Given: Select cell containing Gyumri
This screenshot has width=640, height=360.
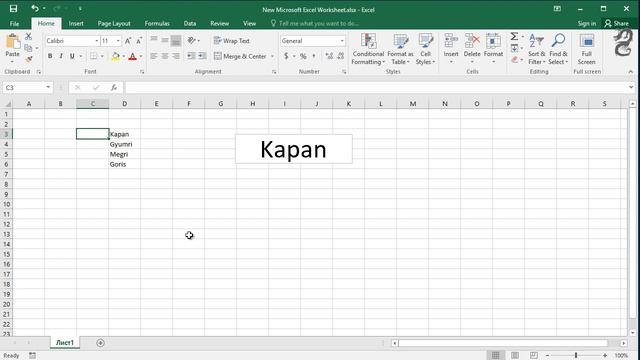Looking at the screenshot, I should [124, 144].
